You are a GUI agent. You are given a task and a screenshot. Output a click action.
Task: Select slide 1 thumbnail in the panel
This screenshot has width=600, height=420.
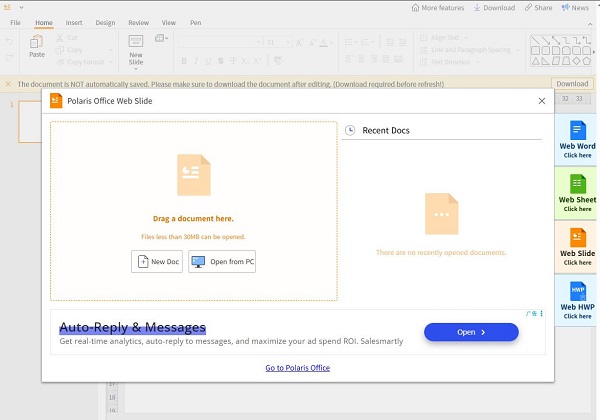pos(30,122)
